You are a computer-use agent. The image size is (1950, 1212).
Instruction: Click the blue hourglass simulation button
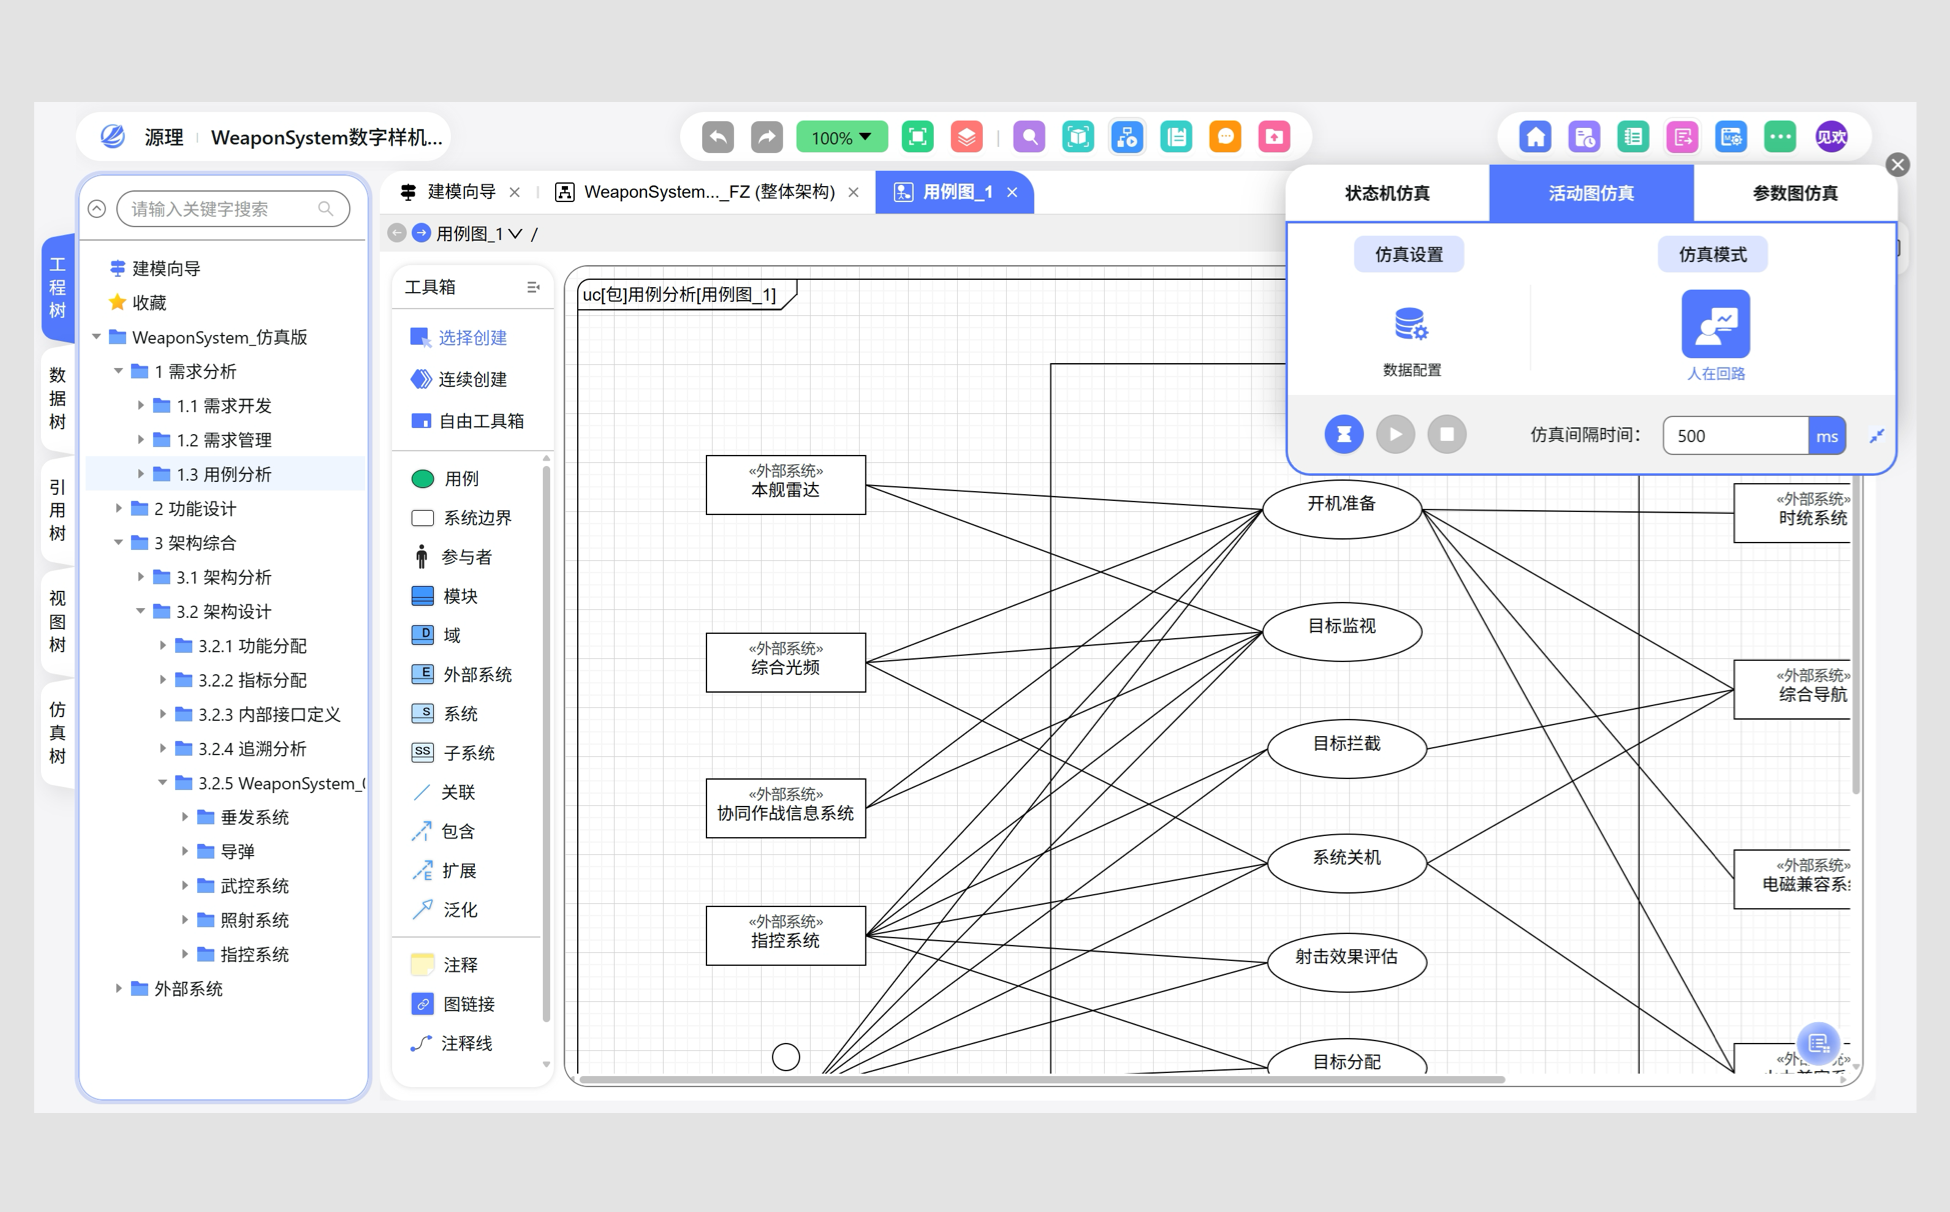click(1344, 434)
